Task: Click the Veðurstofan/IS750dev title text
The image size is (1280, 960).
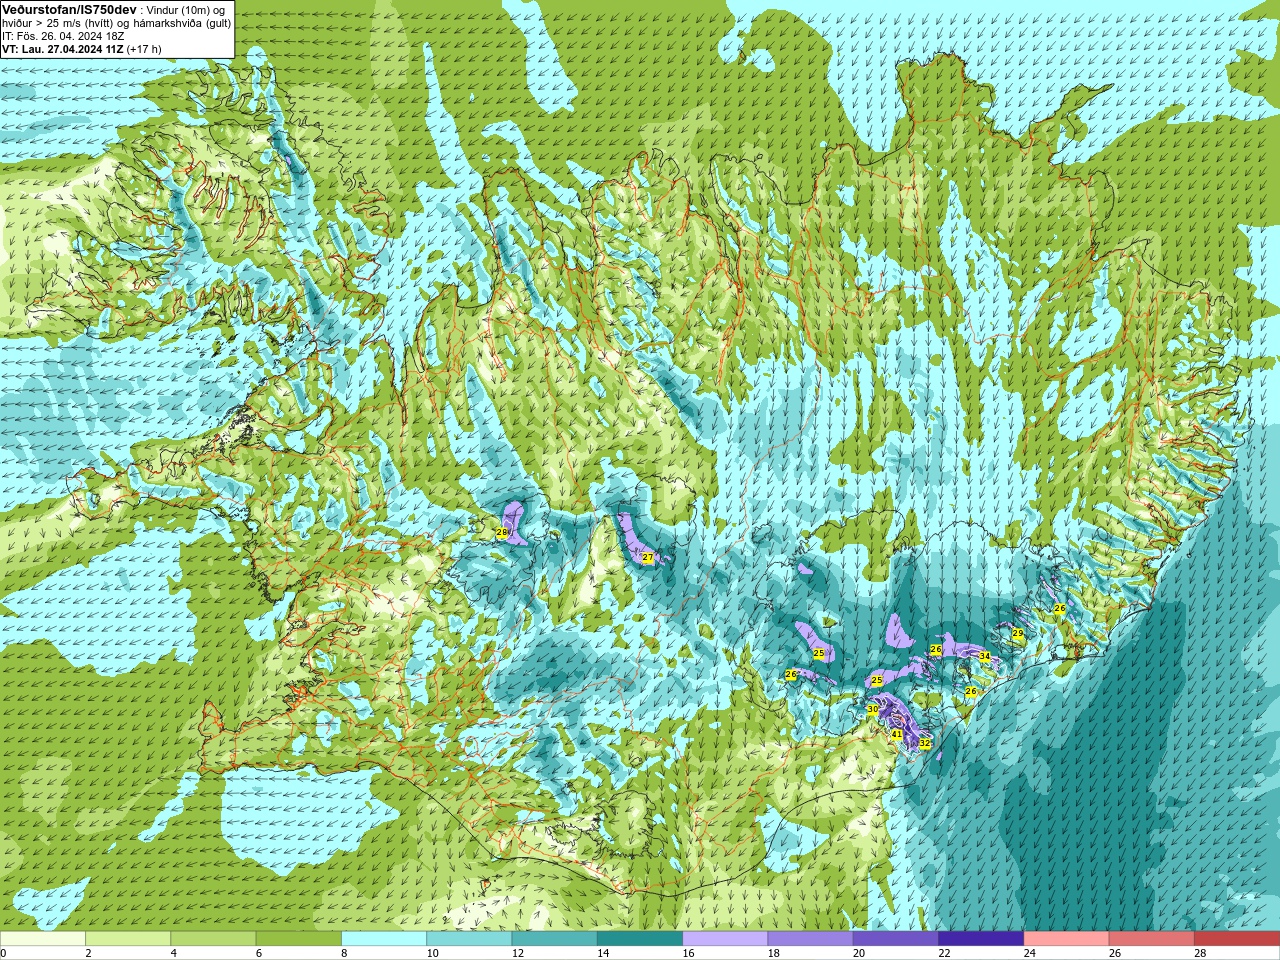Action: [x=69, y=9]
